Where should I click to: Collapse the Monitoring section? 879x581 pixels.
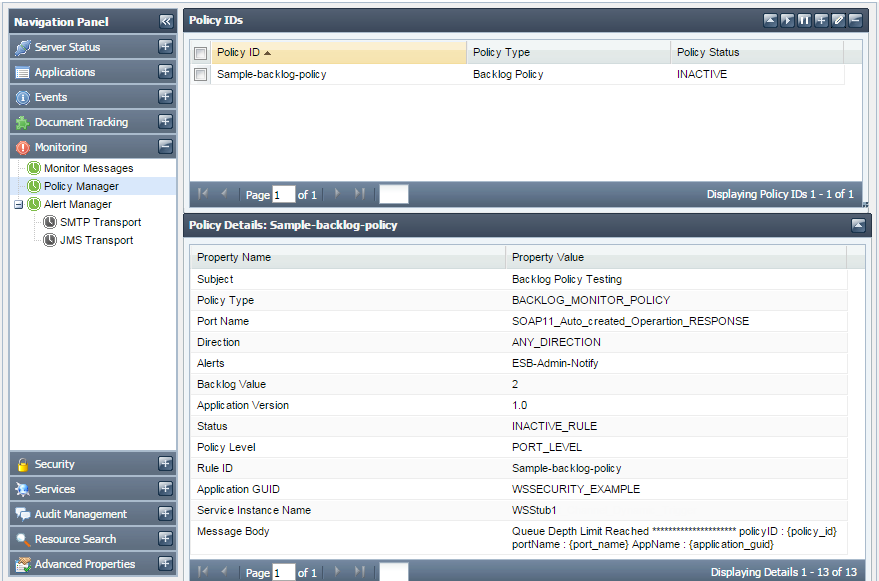(x=165, y=147)
